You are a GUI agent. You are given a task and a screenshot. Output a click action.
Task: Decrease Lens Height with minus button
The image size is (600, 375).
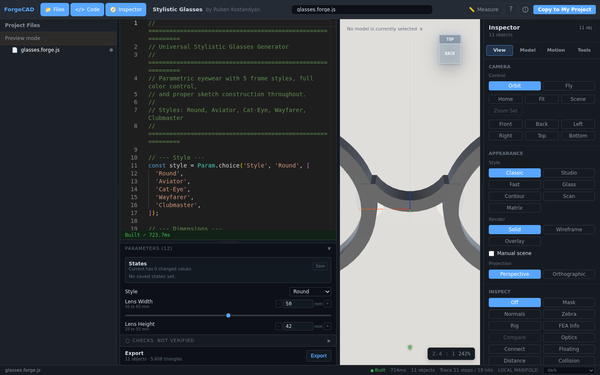279,326
